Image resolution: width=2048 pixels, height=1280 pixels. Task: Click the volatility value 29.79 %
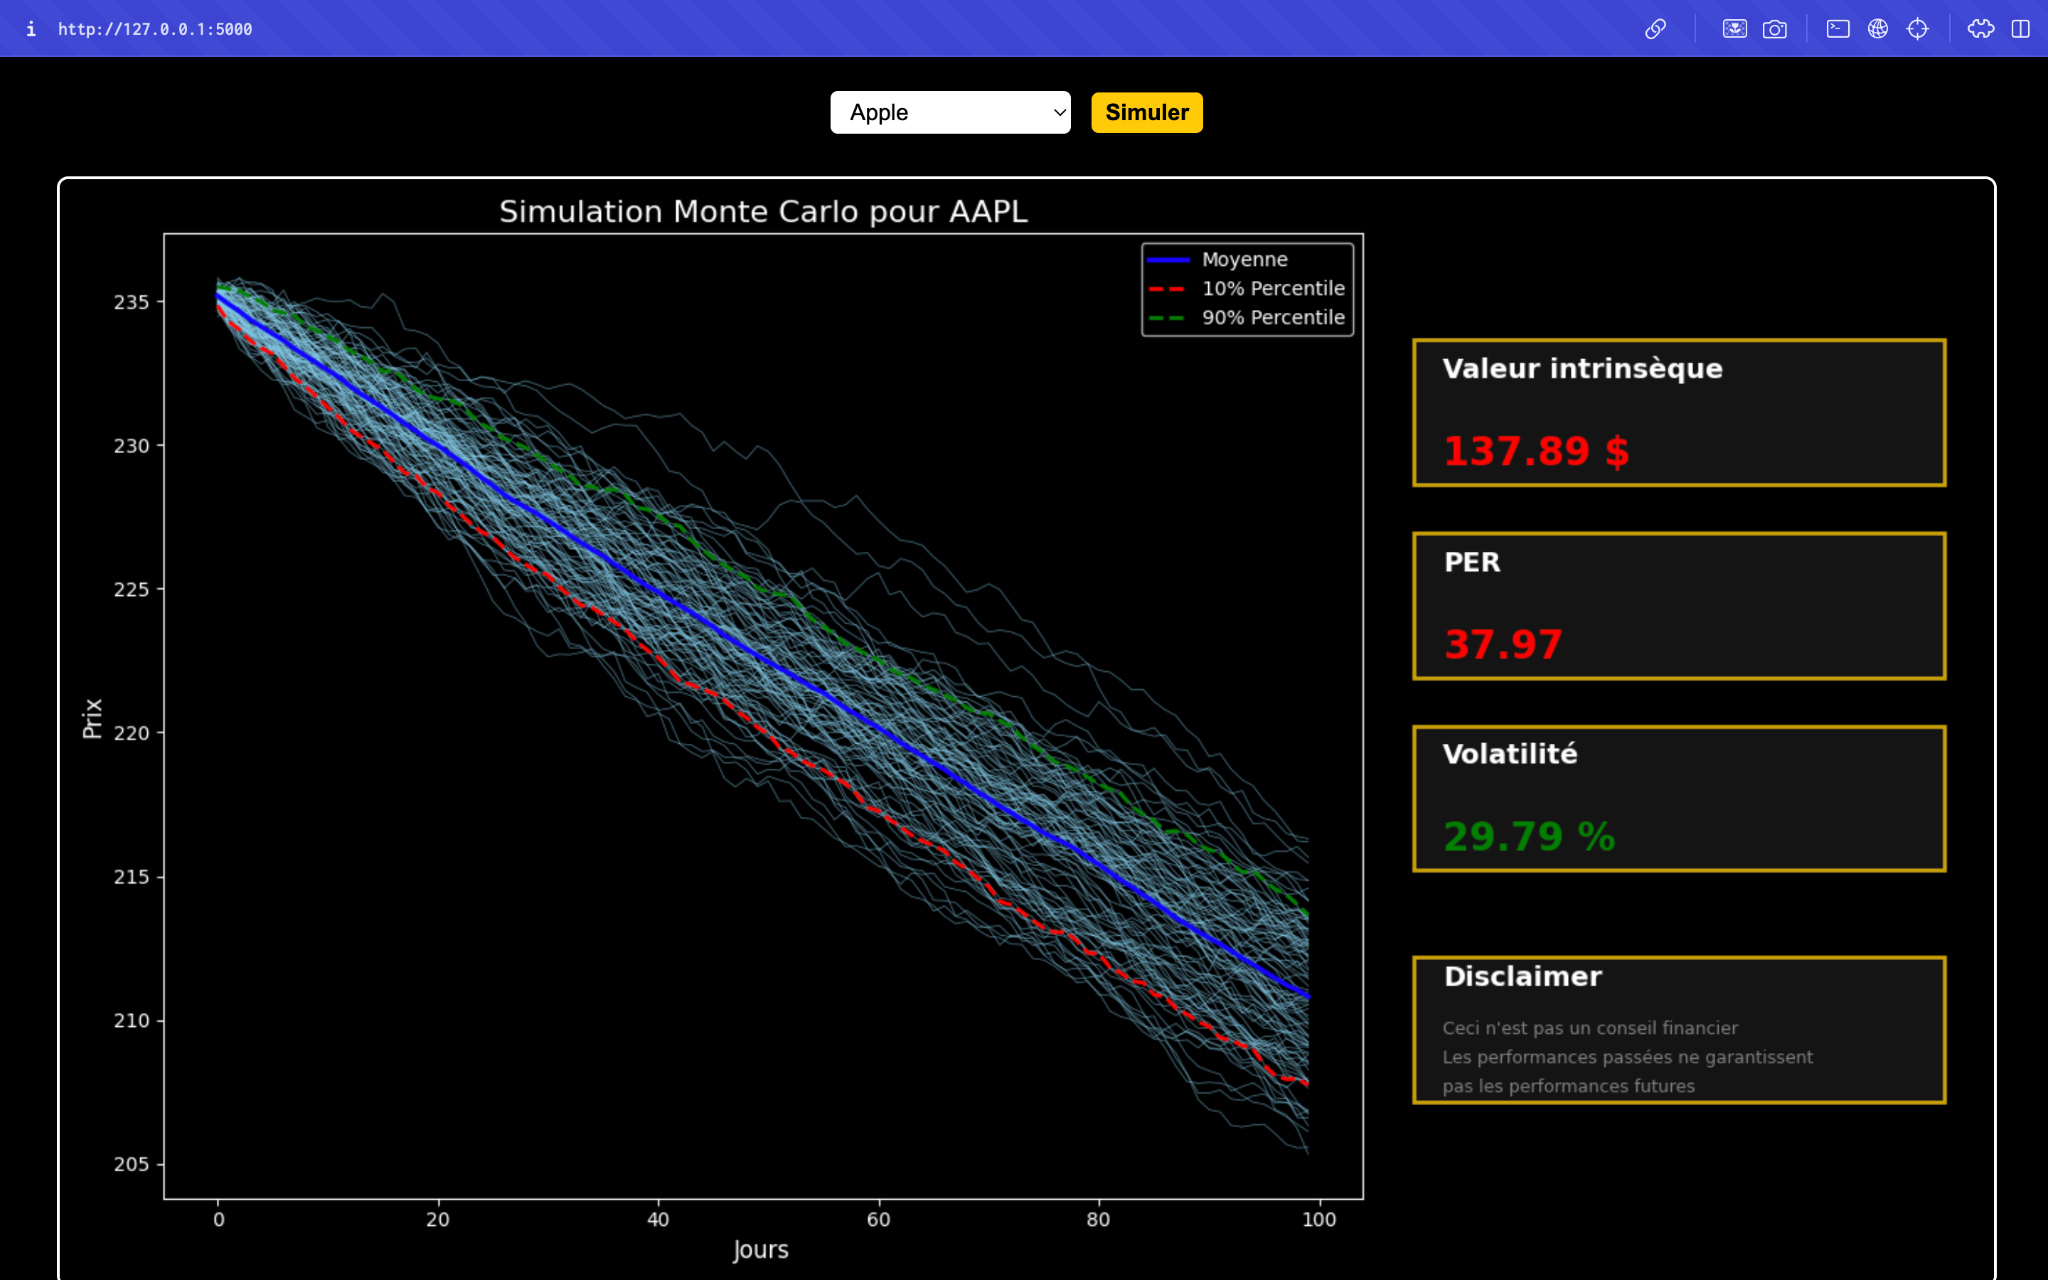coord(1529,837)
